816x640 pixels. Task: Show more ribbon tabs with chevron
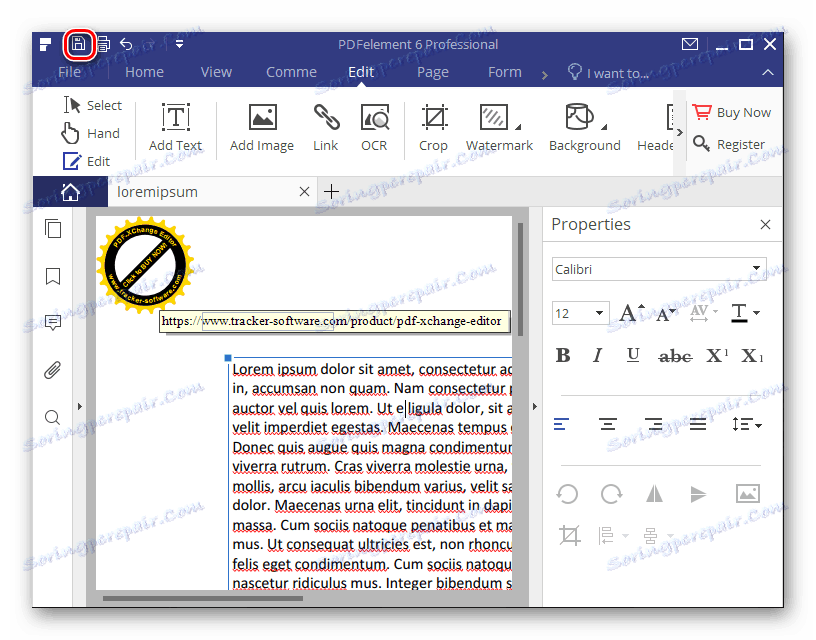pos(545,75)
